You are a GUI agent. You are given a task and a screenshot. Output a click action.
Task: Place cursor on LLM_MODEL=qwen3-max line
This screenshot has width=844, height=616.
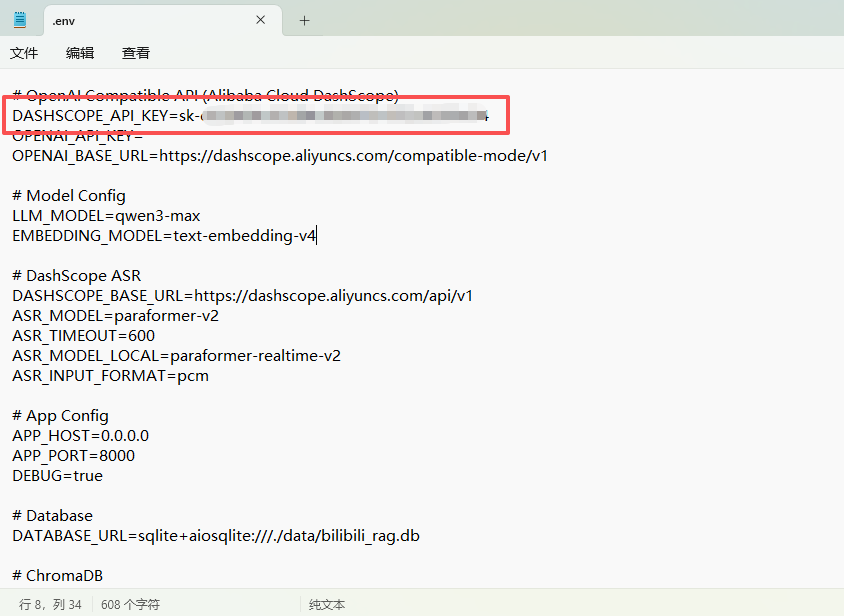click(x=106, y=216)
